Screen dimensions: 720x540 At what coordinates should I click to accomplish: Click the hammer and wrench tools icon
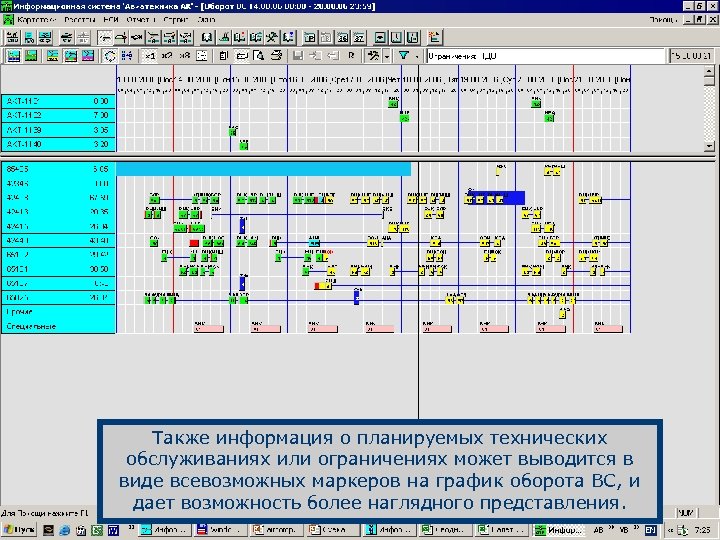[373, 56]
